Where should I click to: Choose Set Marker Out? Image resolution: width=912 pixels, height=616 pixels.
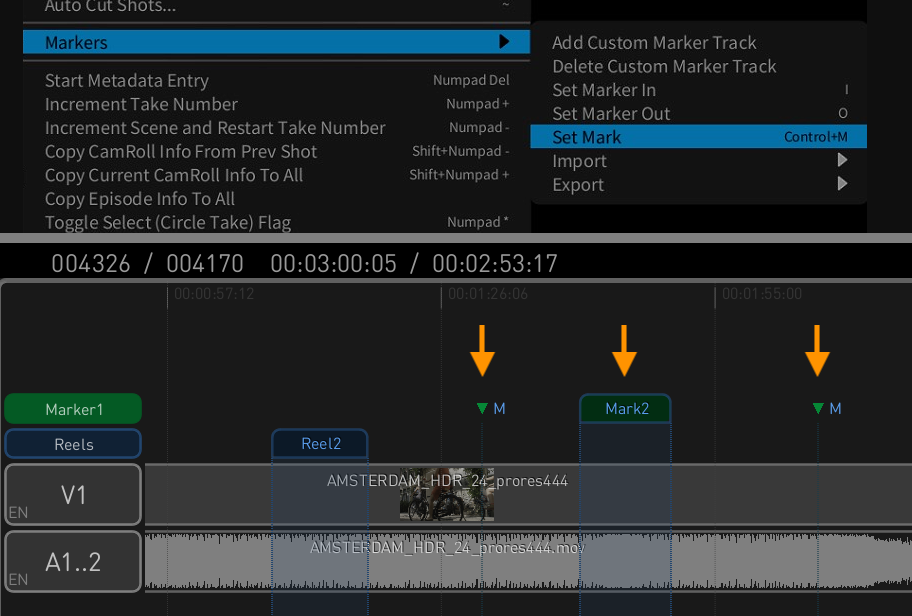(611, 114)
